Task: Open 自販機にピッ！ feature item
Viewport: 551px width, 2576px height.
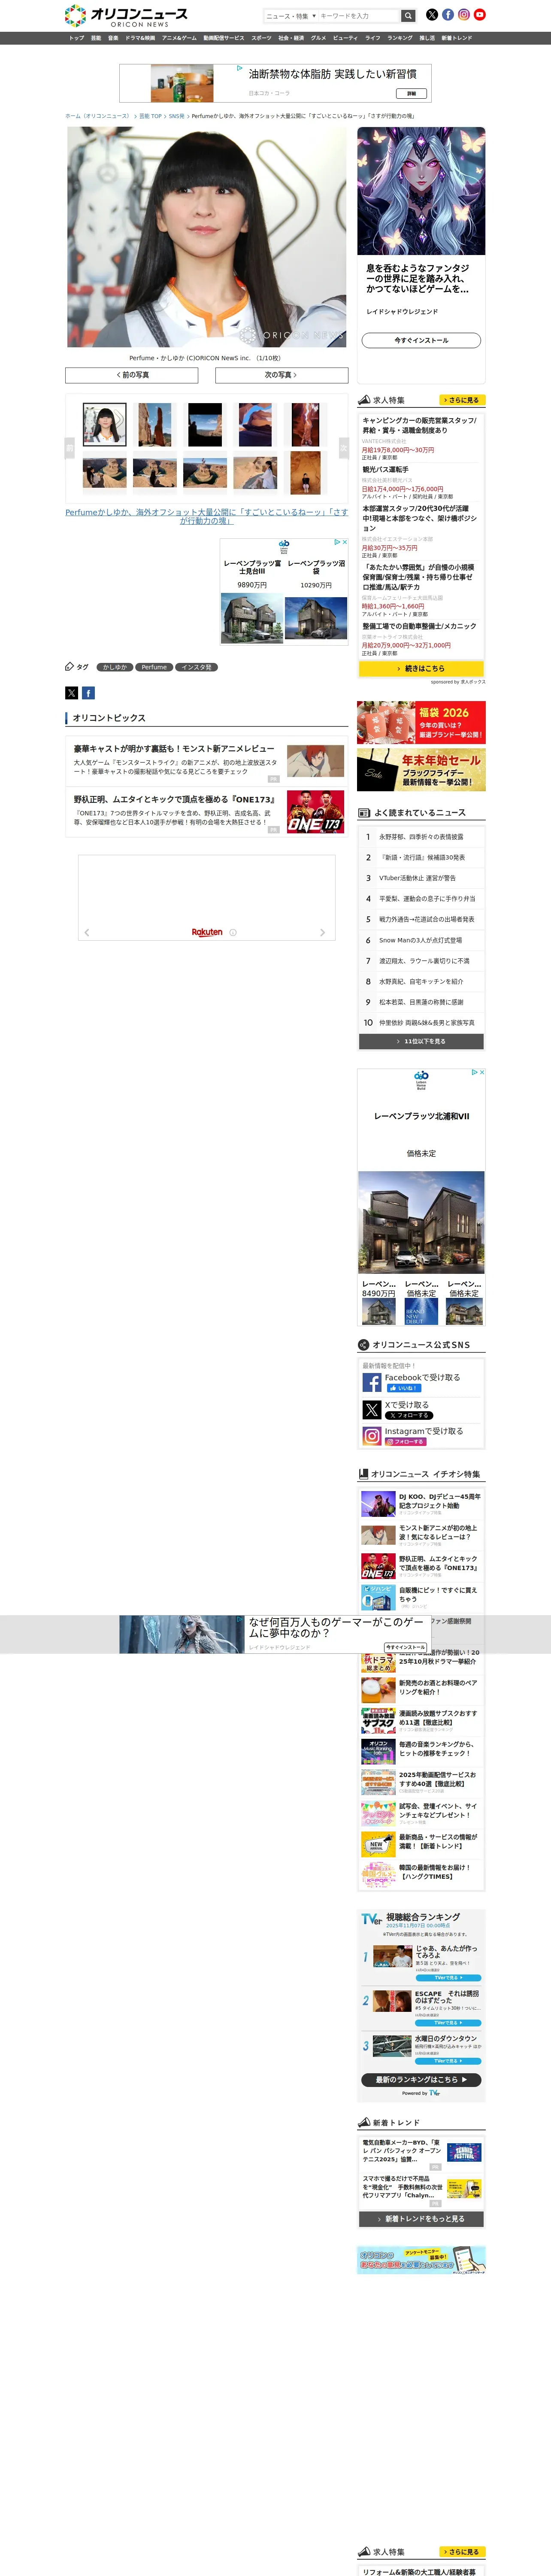Action: [x=421, y=1597]
